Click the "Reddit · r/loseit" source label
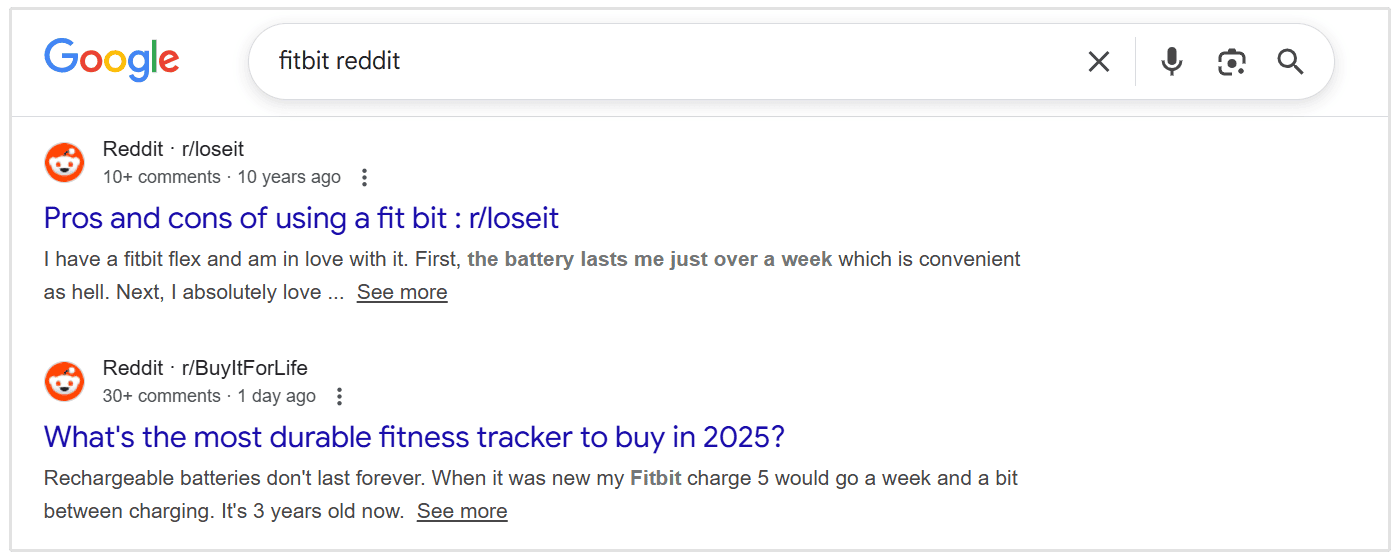The width and height of the screenshot is (1400, 560). [173, 149]
